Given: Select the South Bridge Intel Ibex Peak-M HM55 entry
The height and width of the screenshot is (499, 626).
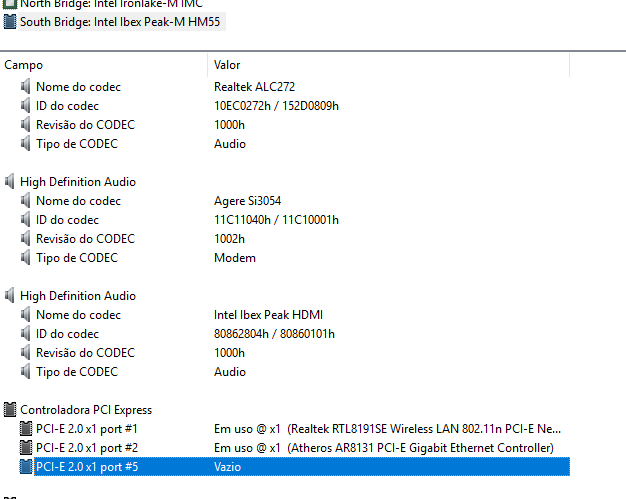Looking at the screenshot, I should coord(120,22).
